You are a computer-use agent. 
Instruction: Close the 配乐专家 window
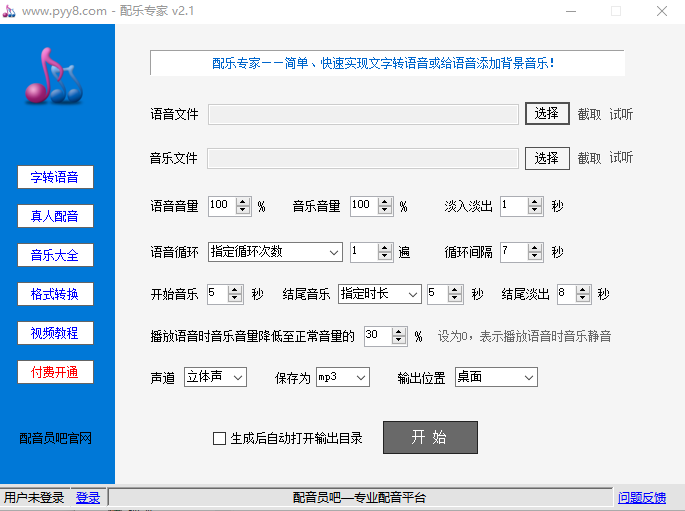pyautogui.click(x=662, y=11)
